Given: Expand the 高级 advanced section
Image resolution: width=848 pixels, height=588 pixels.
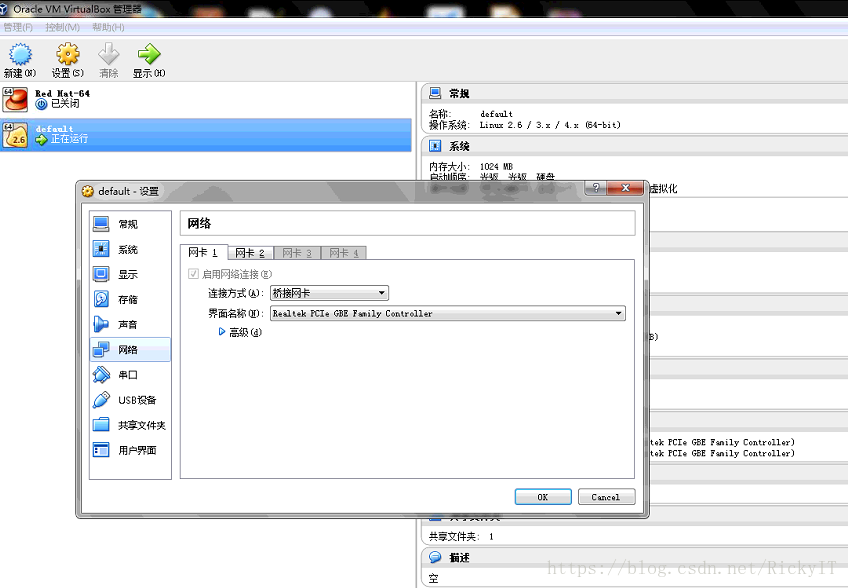Looking at the screenshot, I should pyautogui.click(x=222, y=332).
